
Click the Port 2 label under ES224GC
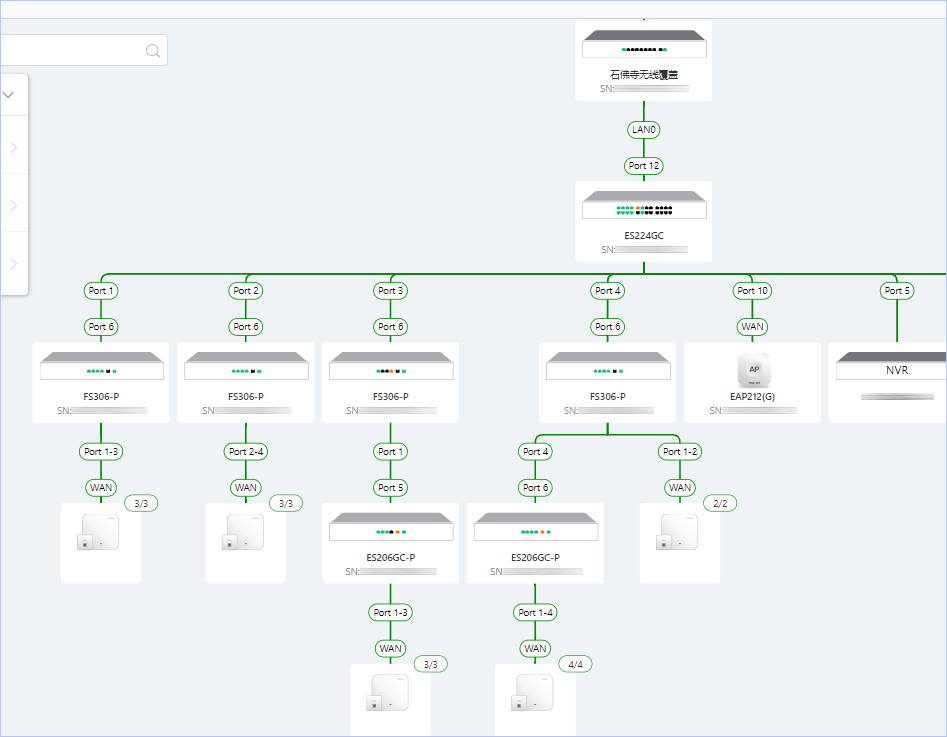point(246,291)
